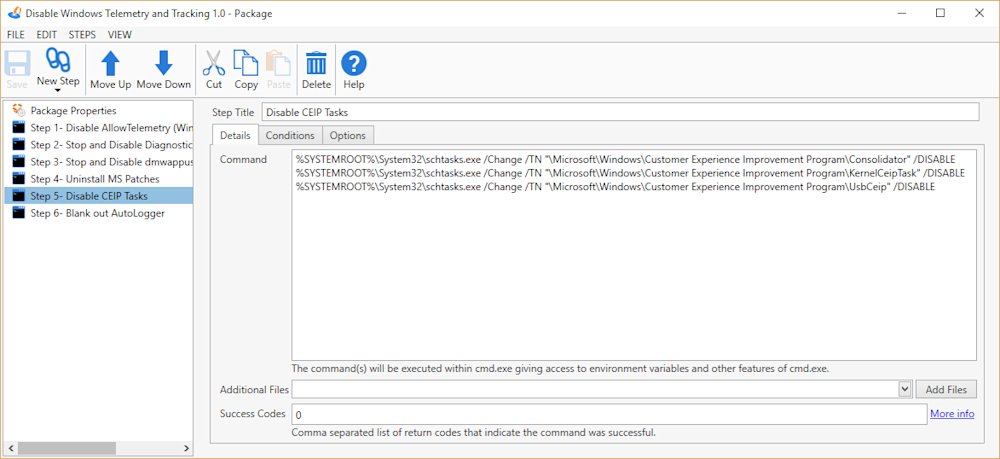Switch to the Details tab
This screenshot has height=459, width=1000.
[x=235, y=135]
